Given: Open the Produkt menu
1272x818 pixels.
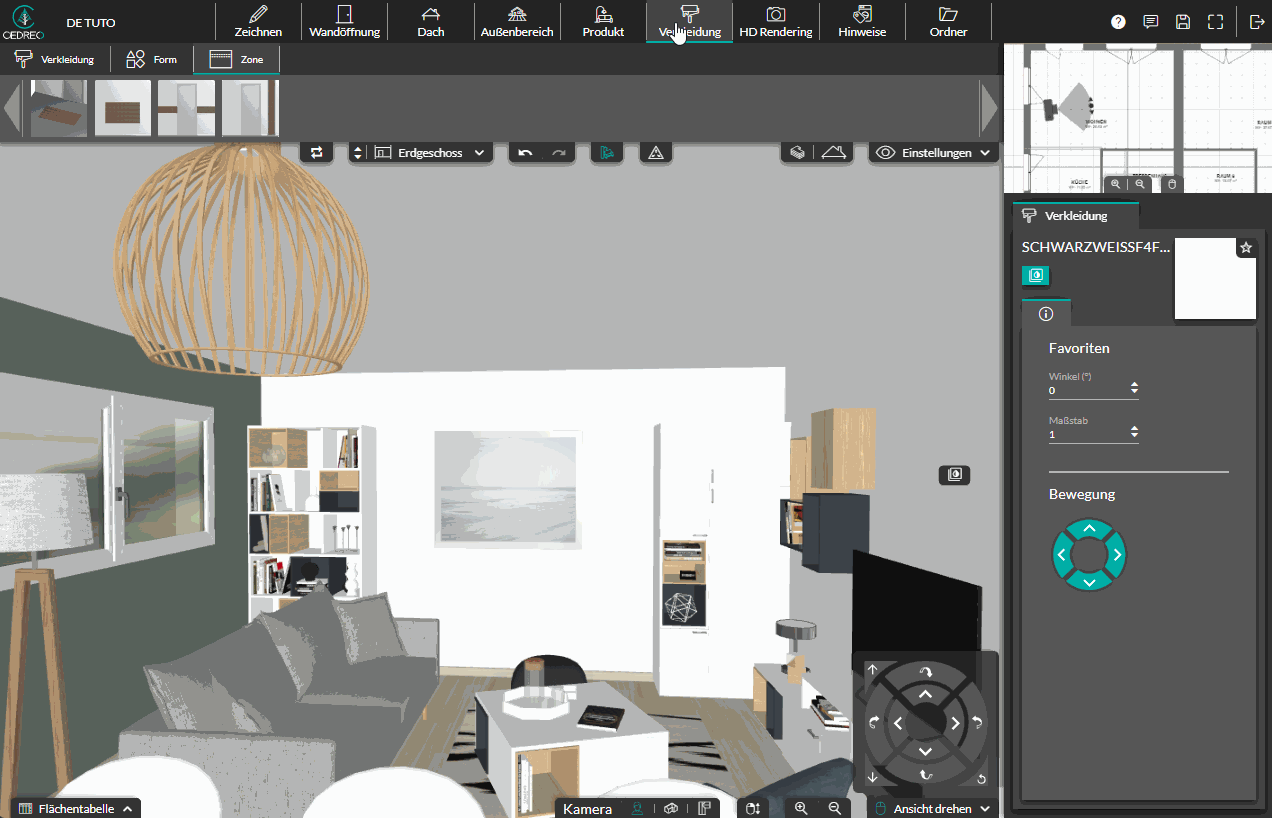Looking at the screenshot, I should pyautogui.click(x=603, y=21).
